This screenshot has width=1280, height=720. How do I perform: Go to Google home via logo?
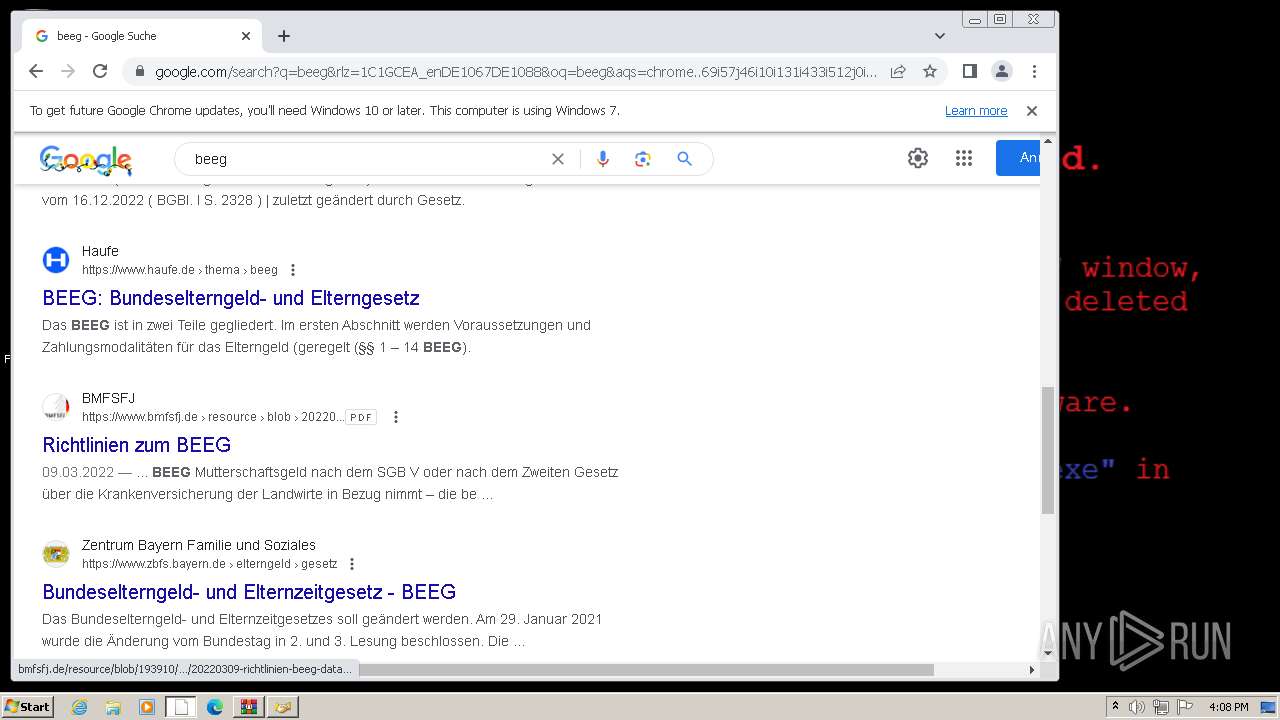[86, 160]
